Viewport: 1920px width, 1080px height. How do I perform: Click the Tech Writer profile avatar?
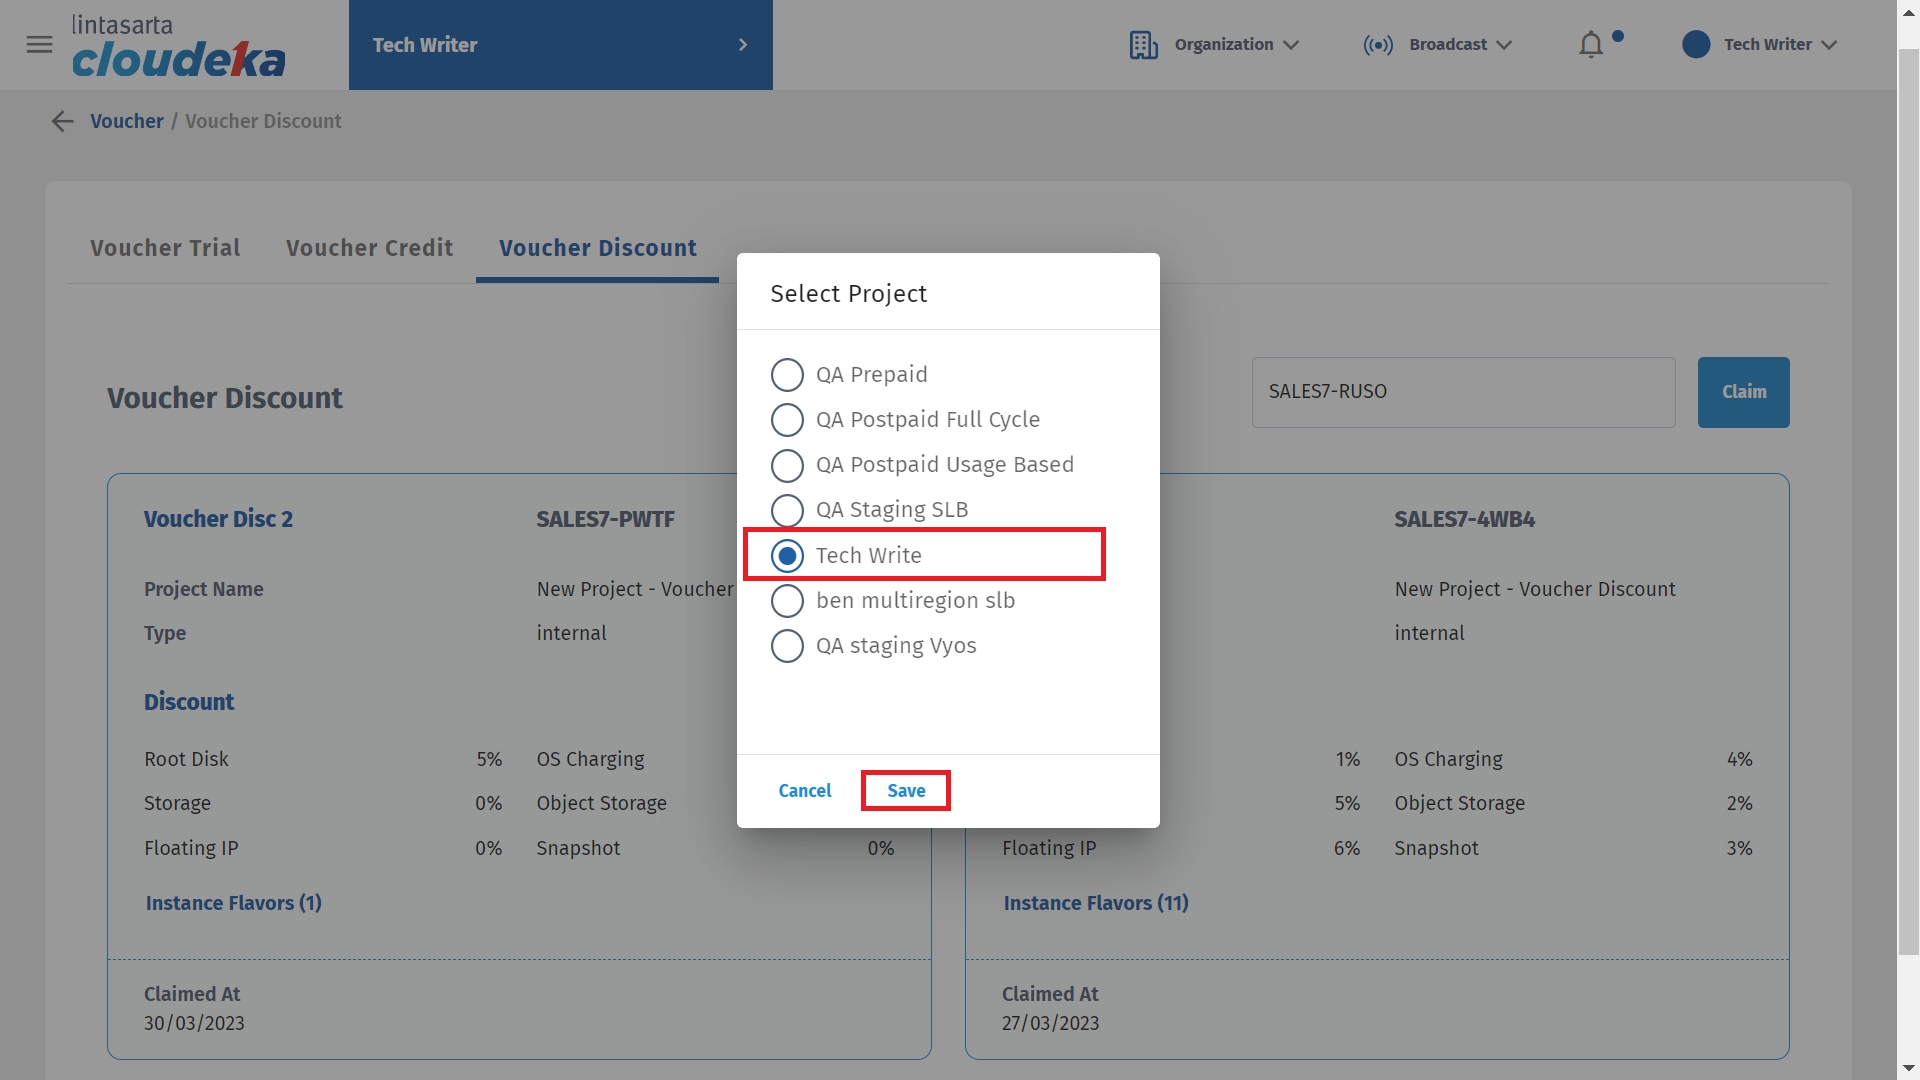click(1696, 45)
